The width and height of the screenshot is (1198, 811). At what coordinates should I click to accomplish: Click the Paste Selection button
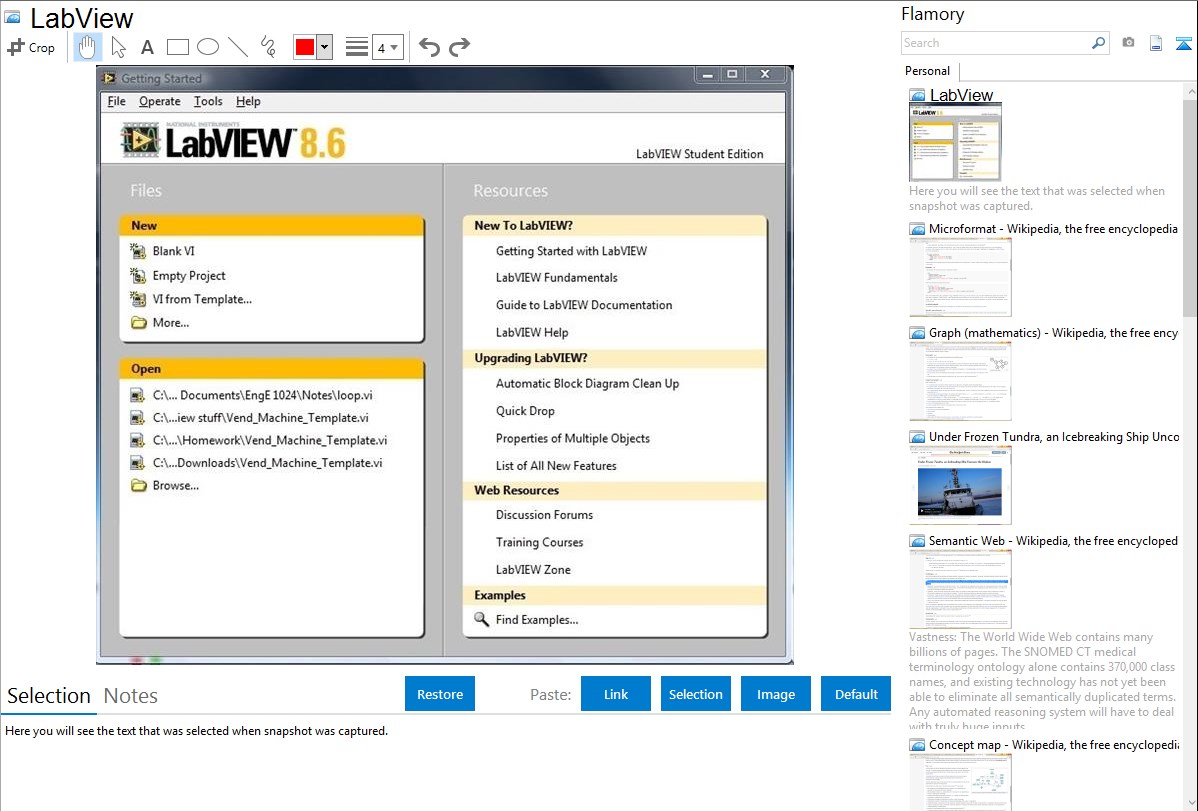(x=695, y=694)
